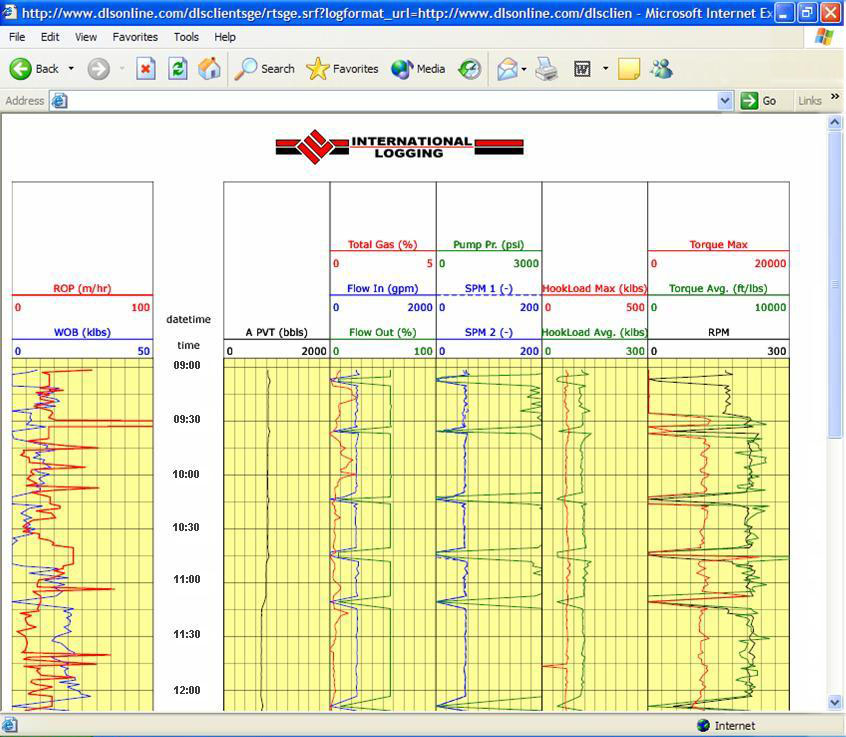This screenshot has width=846, height=737.
Task: Stop page loading with the red X icon
Action: pyautogui.click(x=146, y=69)
